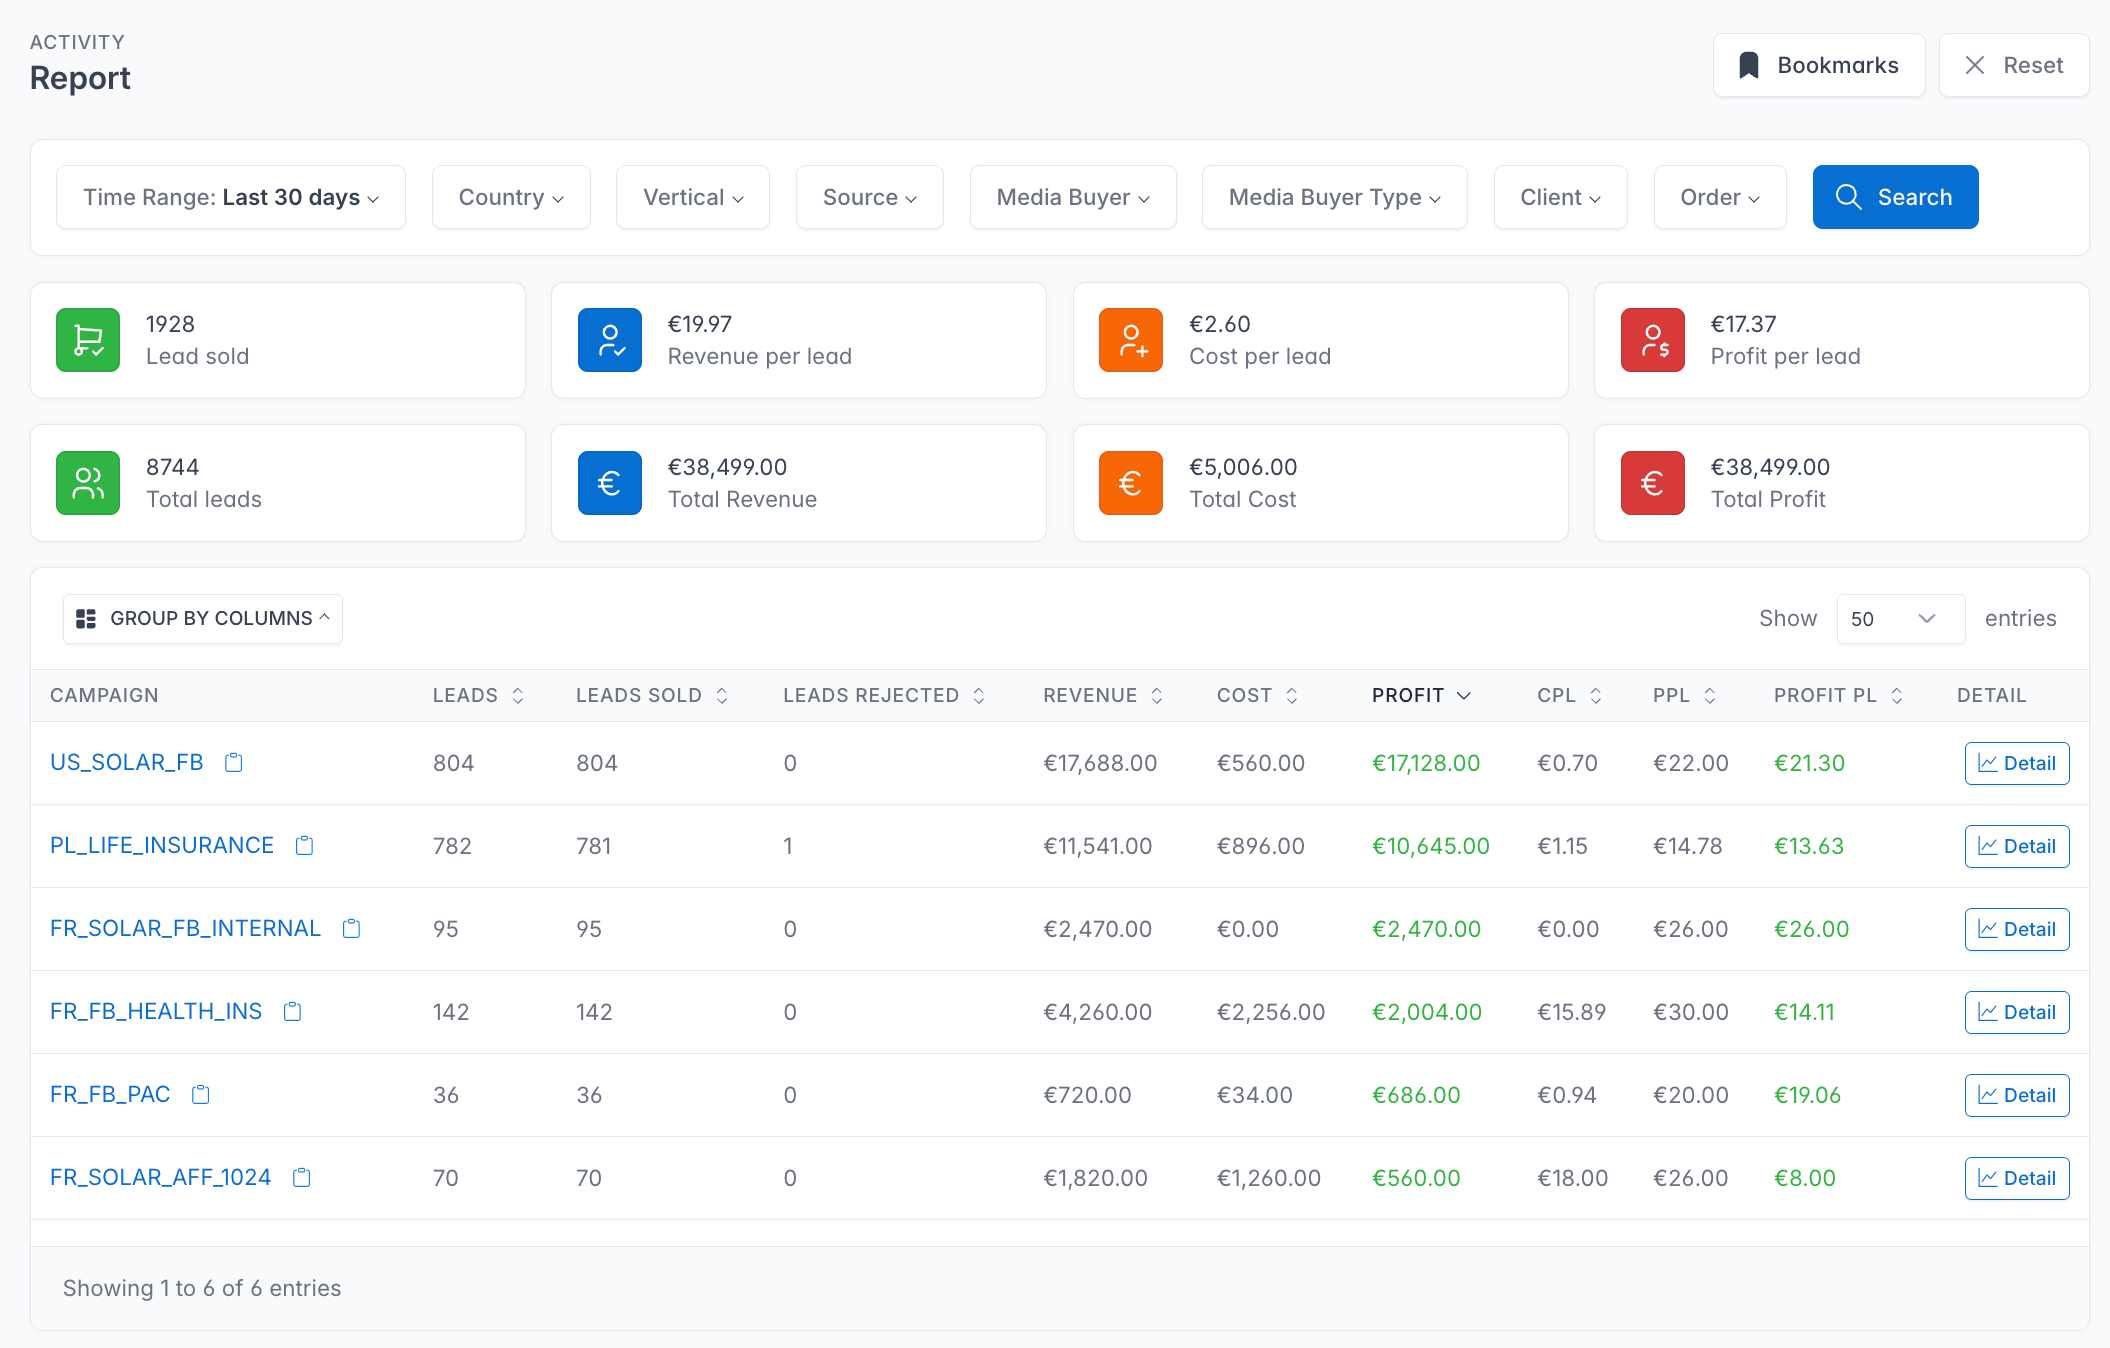
Task: Reset the report filters
Action: [2014, 65]
